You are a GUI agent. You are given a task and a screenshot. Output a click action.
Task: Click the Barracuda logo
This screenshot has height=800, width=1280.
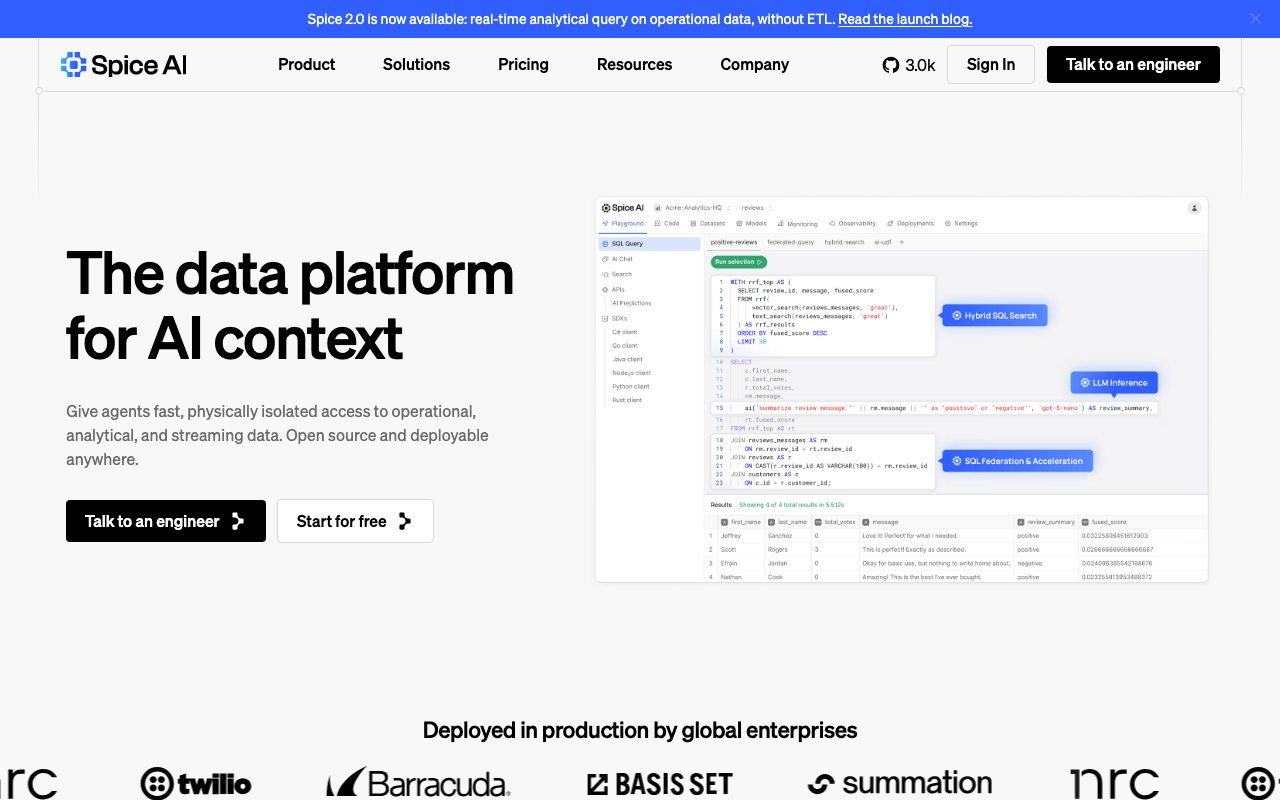[x=418, y=783]
